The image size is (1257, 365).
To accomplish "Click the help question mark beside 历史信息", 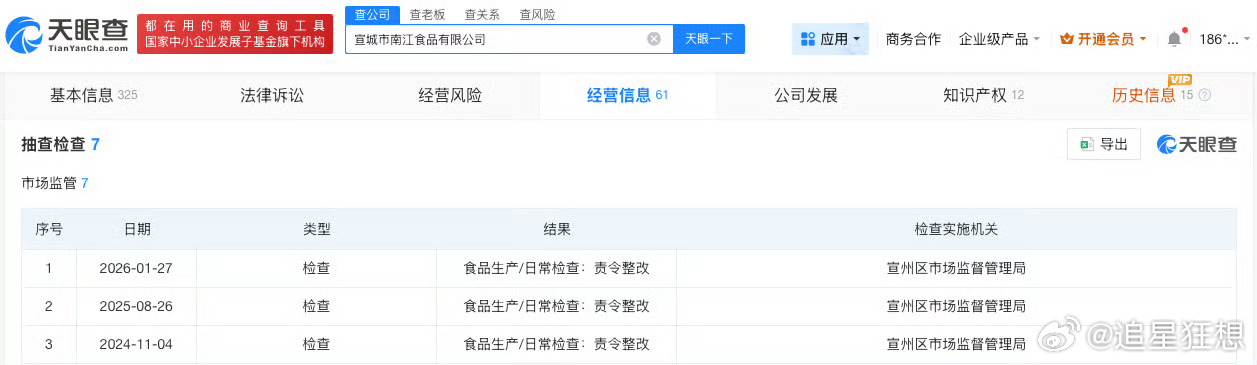I will (1204, 96).
